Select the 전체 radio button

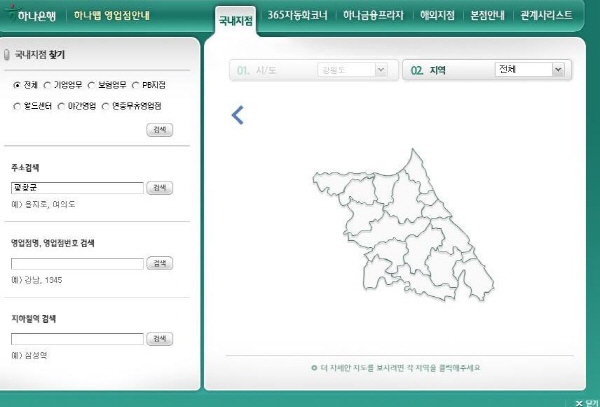click(x=17, y=86)
